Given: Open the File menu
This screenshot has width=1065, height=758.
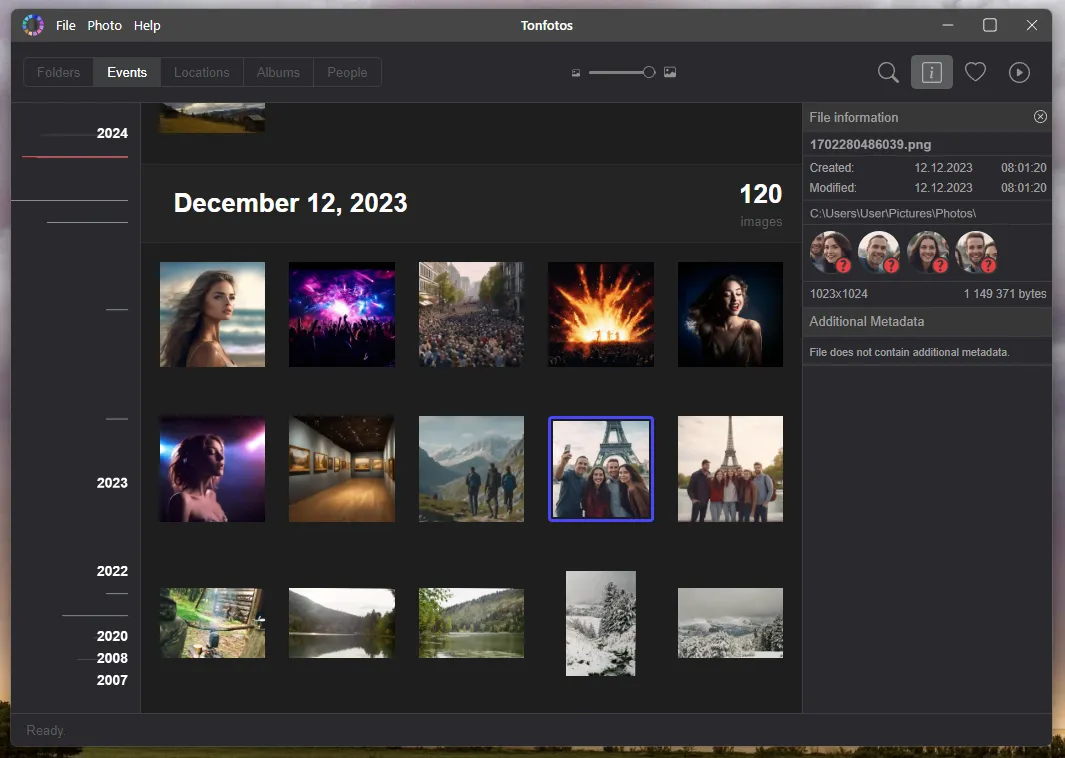Looking at the screenshot, I should (x=66, y=25).
